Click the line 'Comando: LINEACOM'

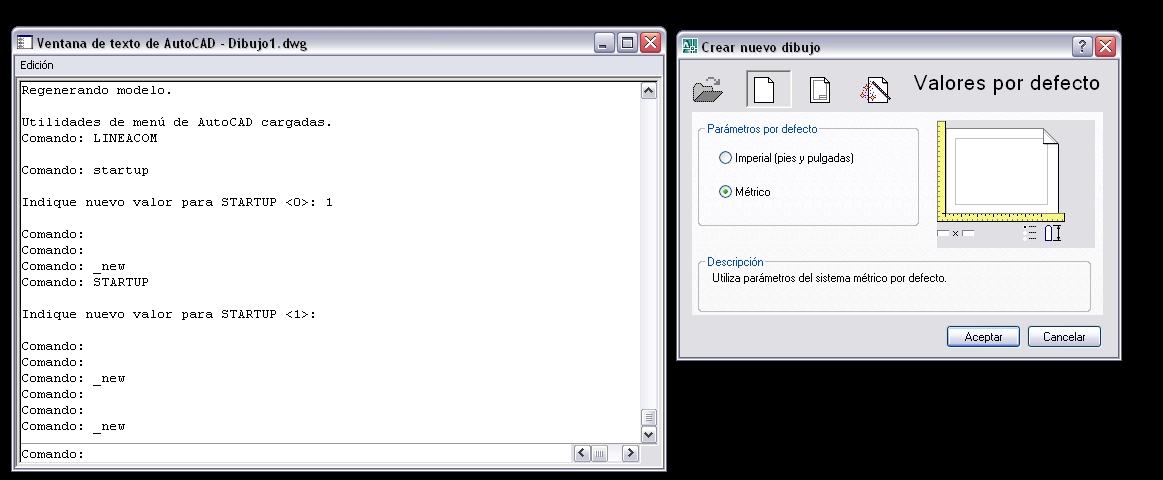89,138
